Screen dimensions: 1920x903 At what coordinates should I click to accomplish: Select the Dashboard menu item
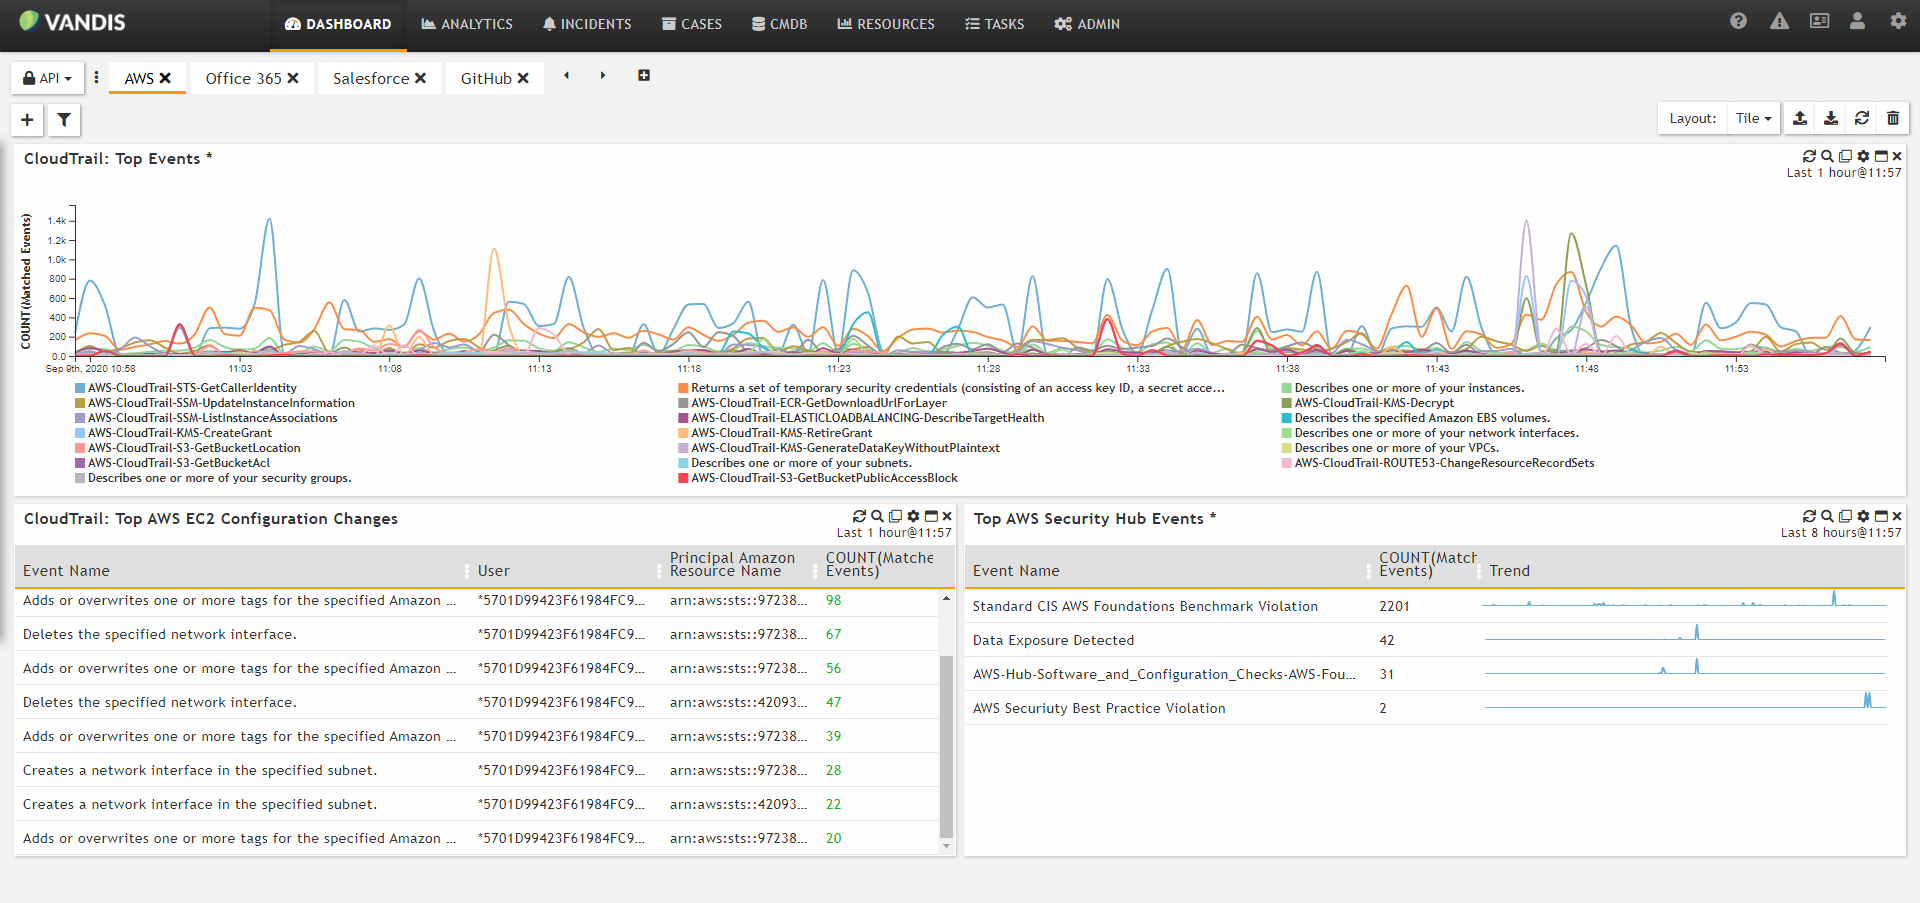(338, 24)
